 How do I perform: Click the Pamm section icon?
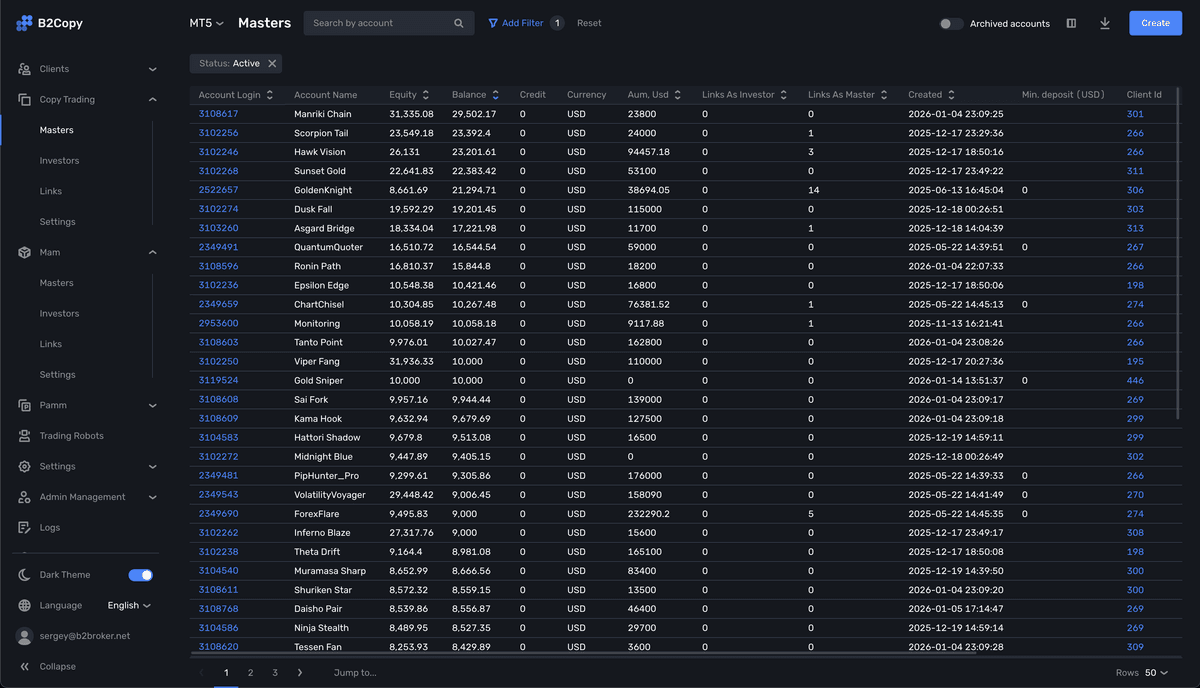[24, 405]
